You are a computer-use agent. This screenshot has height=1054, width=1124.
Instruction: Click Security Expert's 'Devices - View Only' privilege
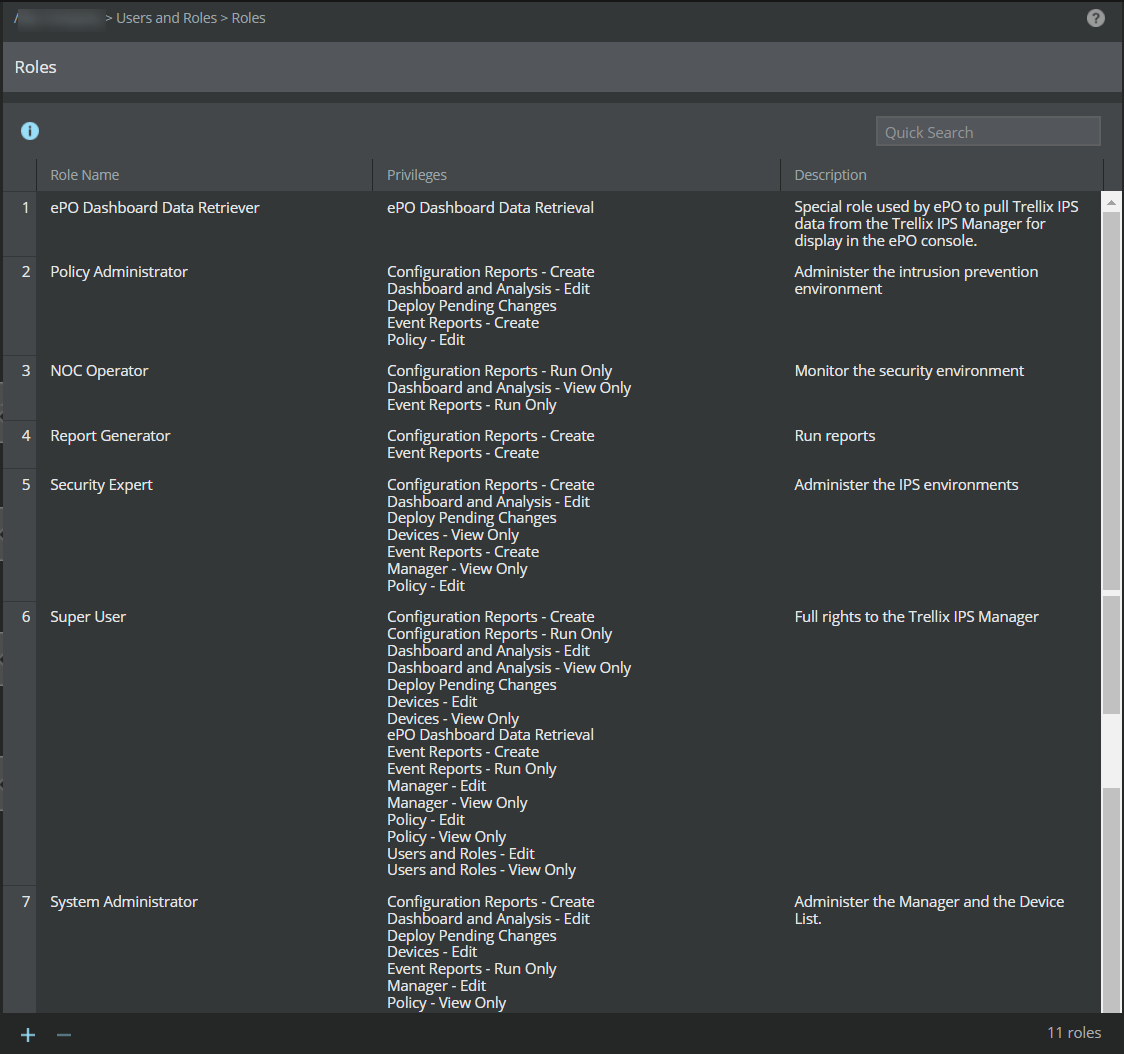coord(452,535)
